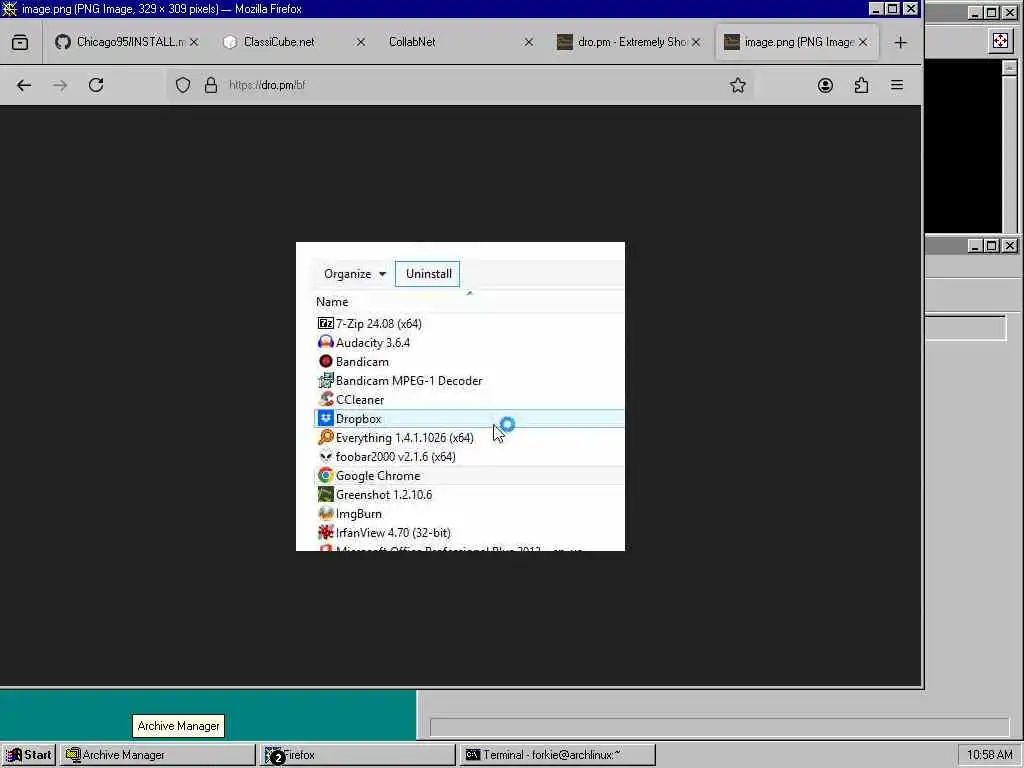
Task: Close the dro.pm Extremely Short tab
Action: click(696, 42)
